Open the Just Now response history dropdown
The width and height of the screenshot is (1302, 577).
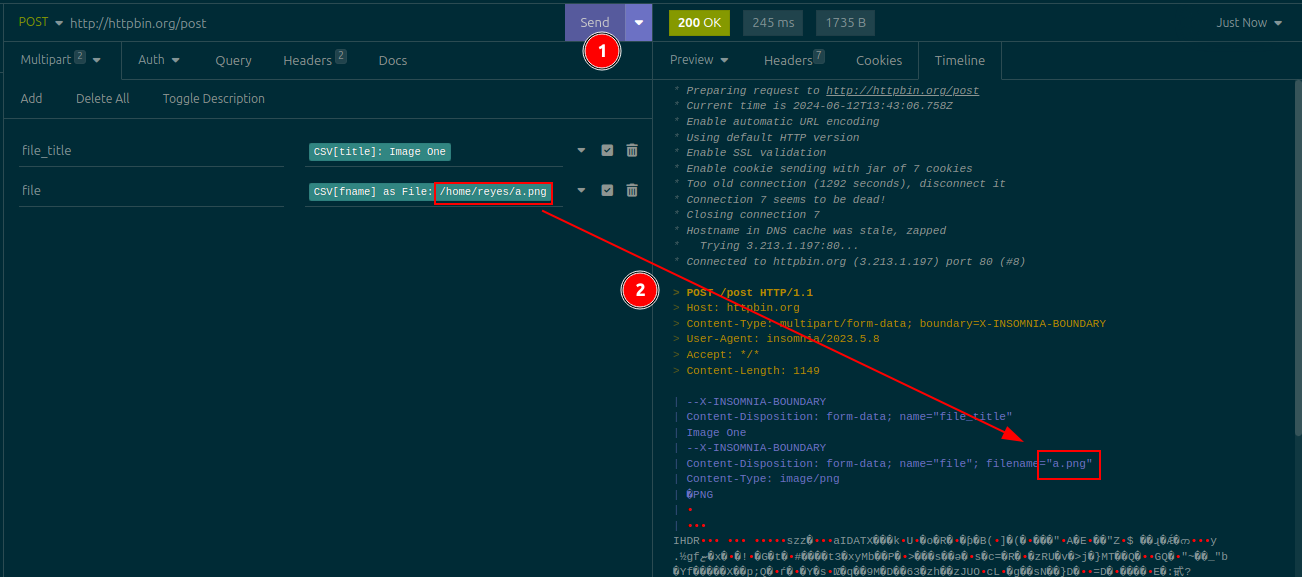1249,22
